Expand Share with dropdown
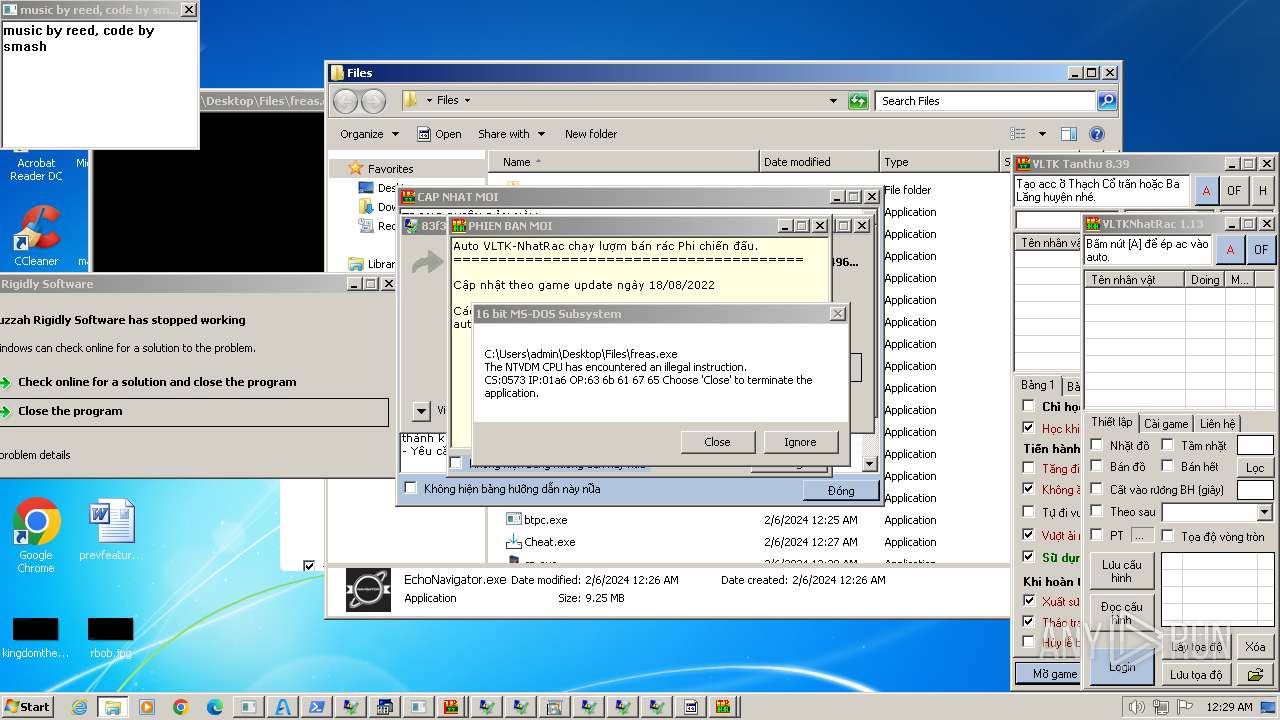 (x=511, y=134)
